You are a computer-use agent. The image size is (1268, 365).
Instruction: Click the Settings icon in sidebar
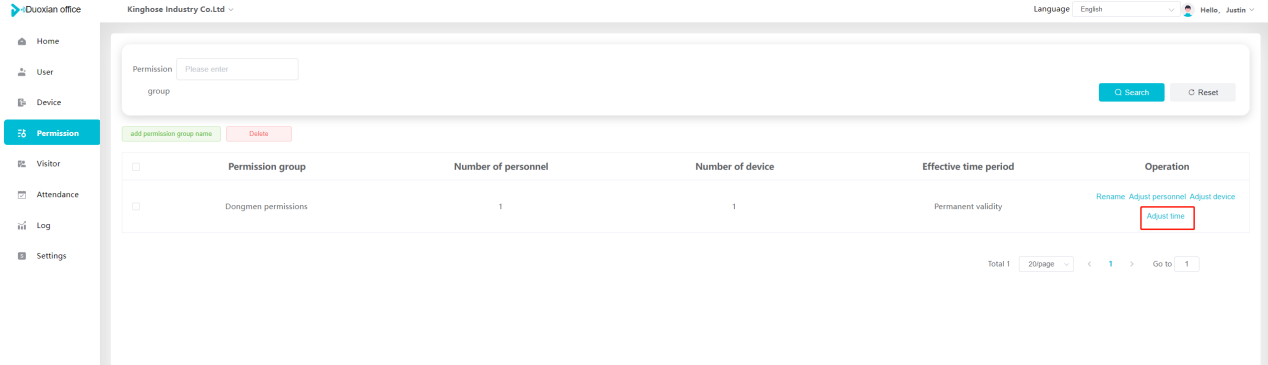tap(22, 256)
